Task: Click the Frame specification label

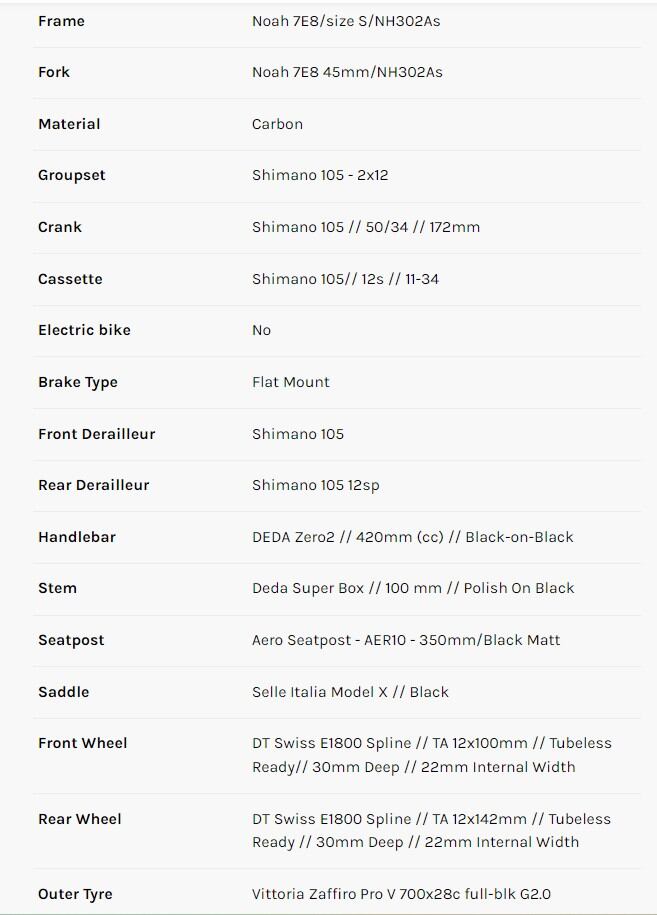Action: [x=61, y=21]
